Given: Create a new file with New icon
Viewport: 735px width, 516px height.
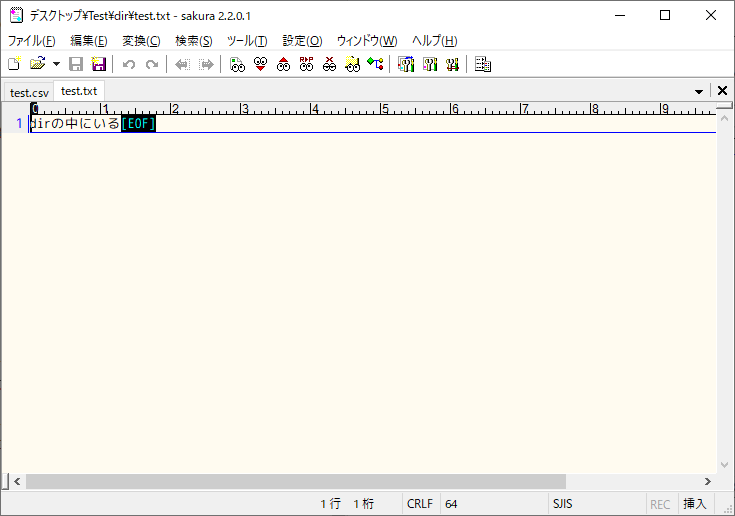Looking at the screenshot, I should [x=15, y=64].
